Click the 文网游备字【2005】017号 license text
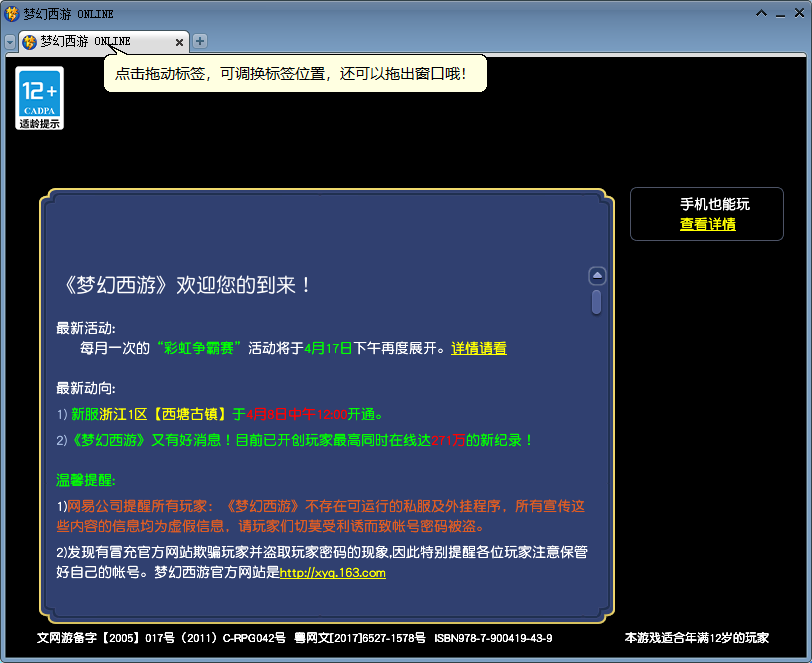Viewport: 812px width, 663px height. click(106, 638)
